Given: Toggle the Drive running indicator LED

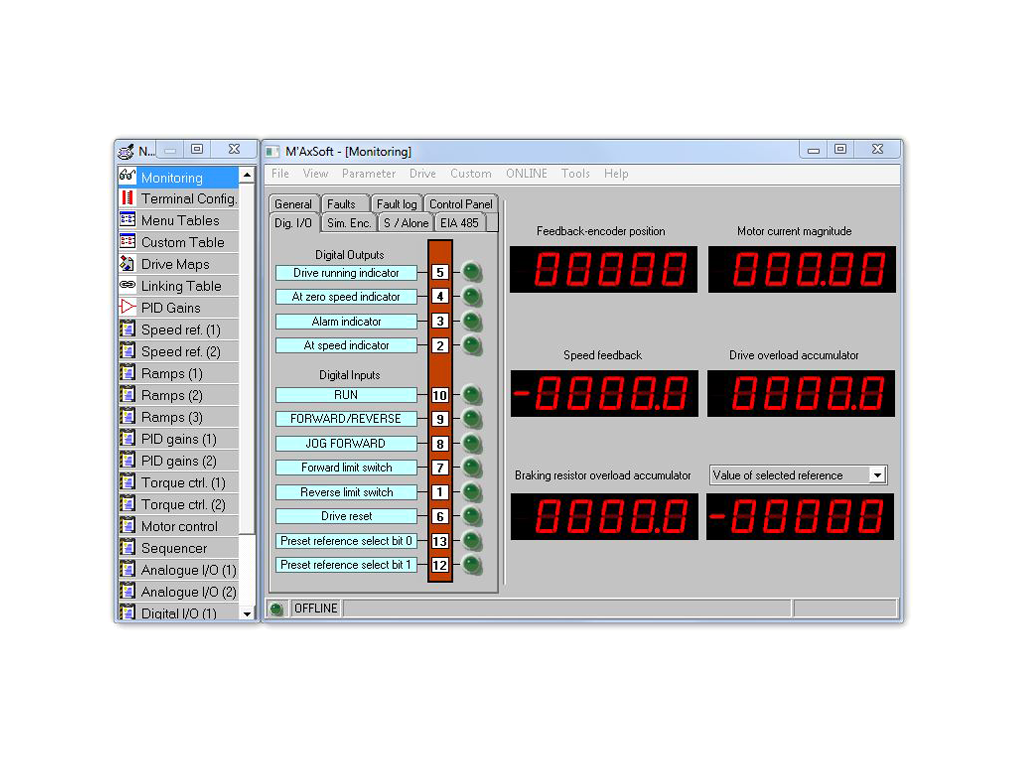Looking at the screenshot, I should coord(471,272).
